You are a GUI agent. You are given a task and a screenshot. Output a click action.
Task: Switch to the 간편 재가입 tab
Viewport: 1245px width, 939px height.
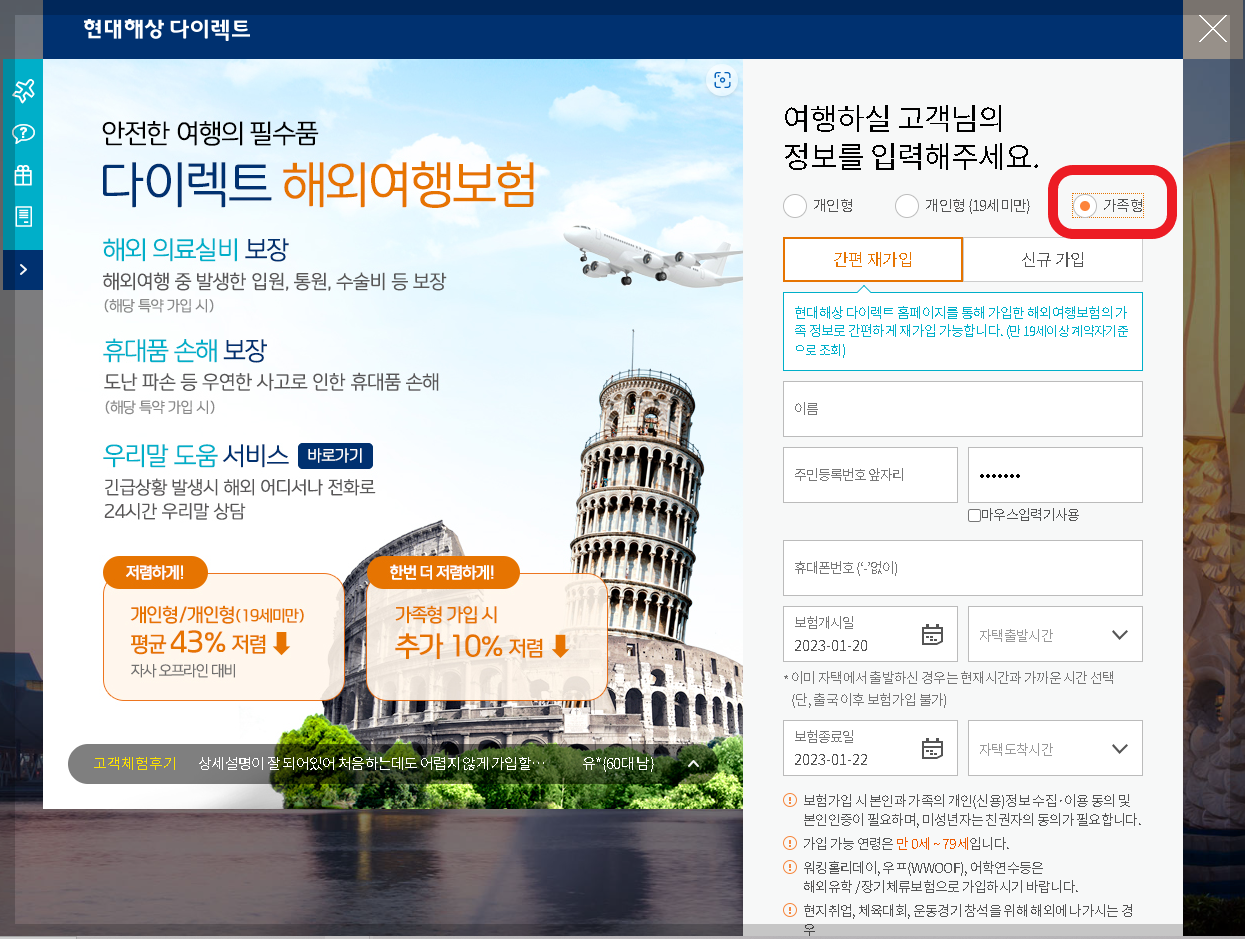point(873,259)
